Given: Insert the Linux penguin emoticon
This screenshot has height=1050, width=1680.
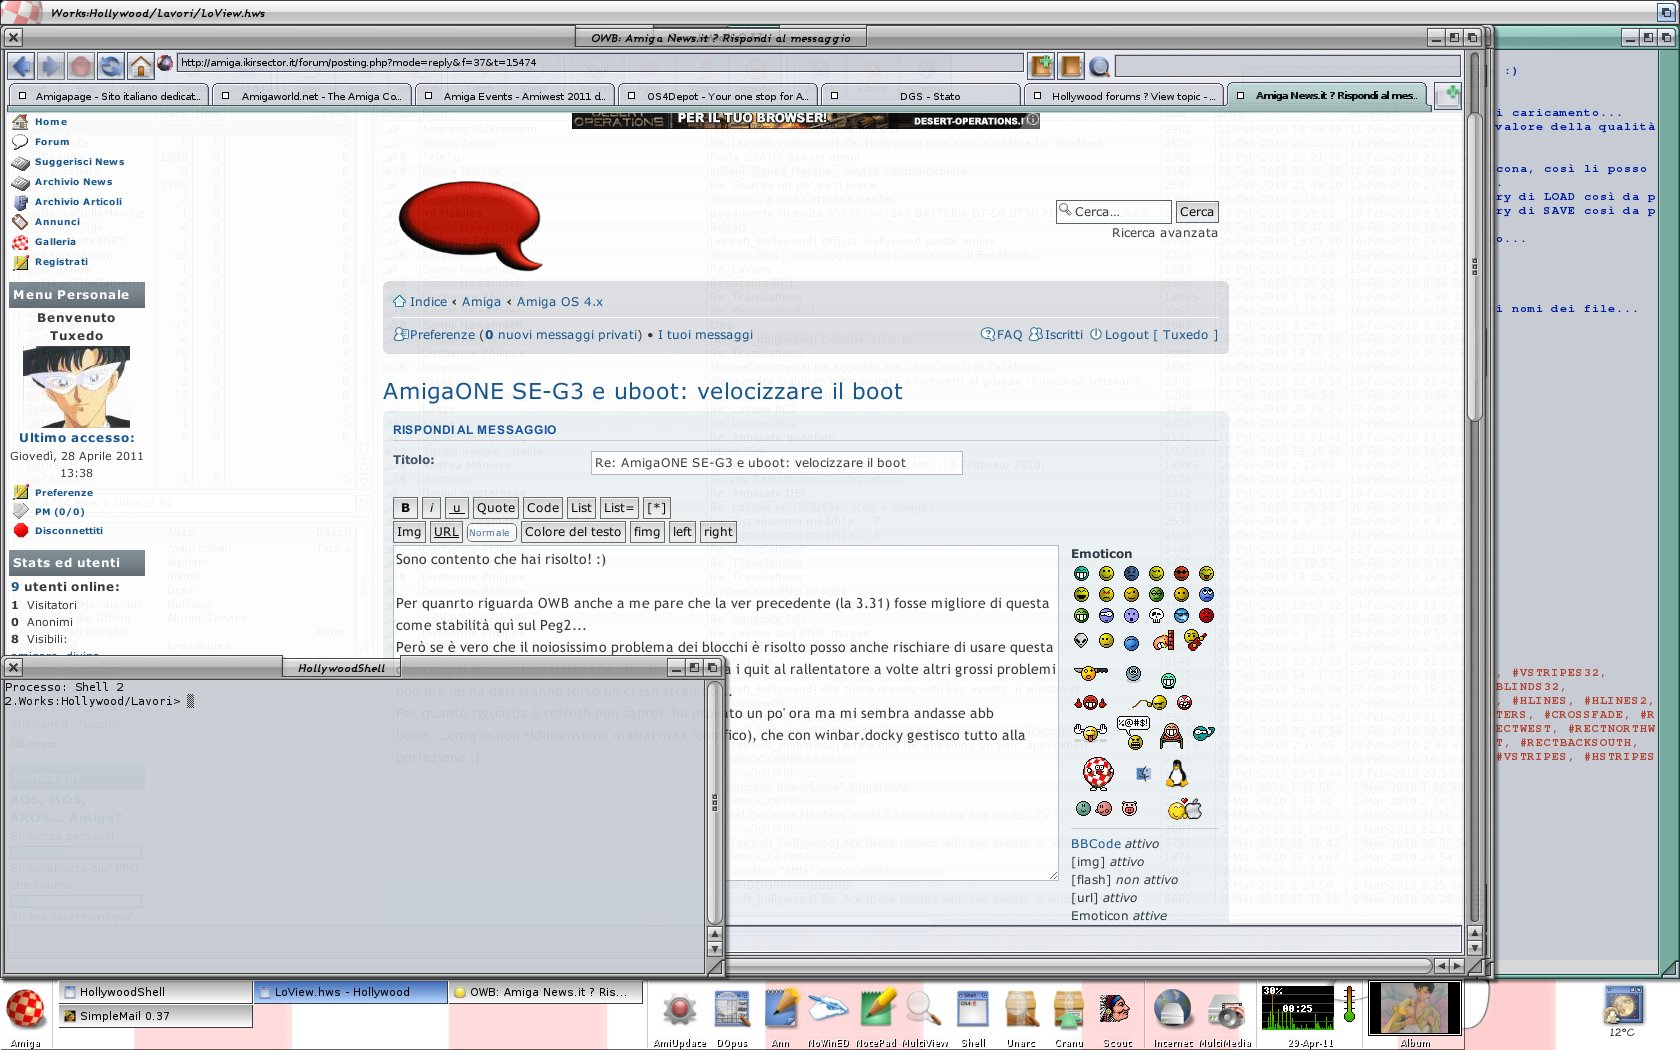Looking at the screenshot, I should (x=1177, y=773).
